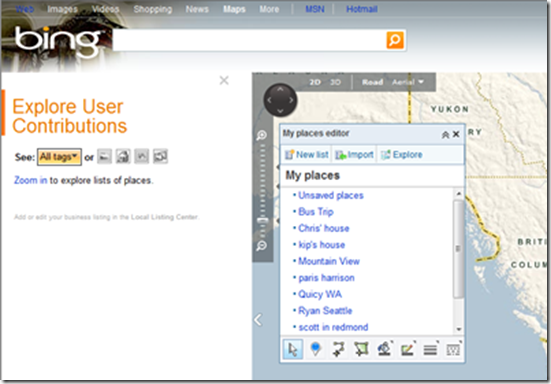551x384 pixels.
Task: Click the line color pencil tool
Action: [x=407, y=350]
